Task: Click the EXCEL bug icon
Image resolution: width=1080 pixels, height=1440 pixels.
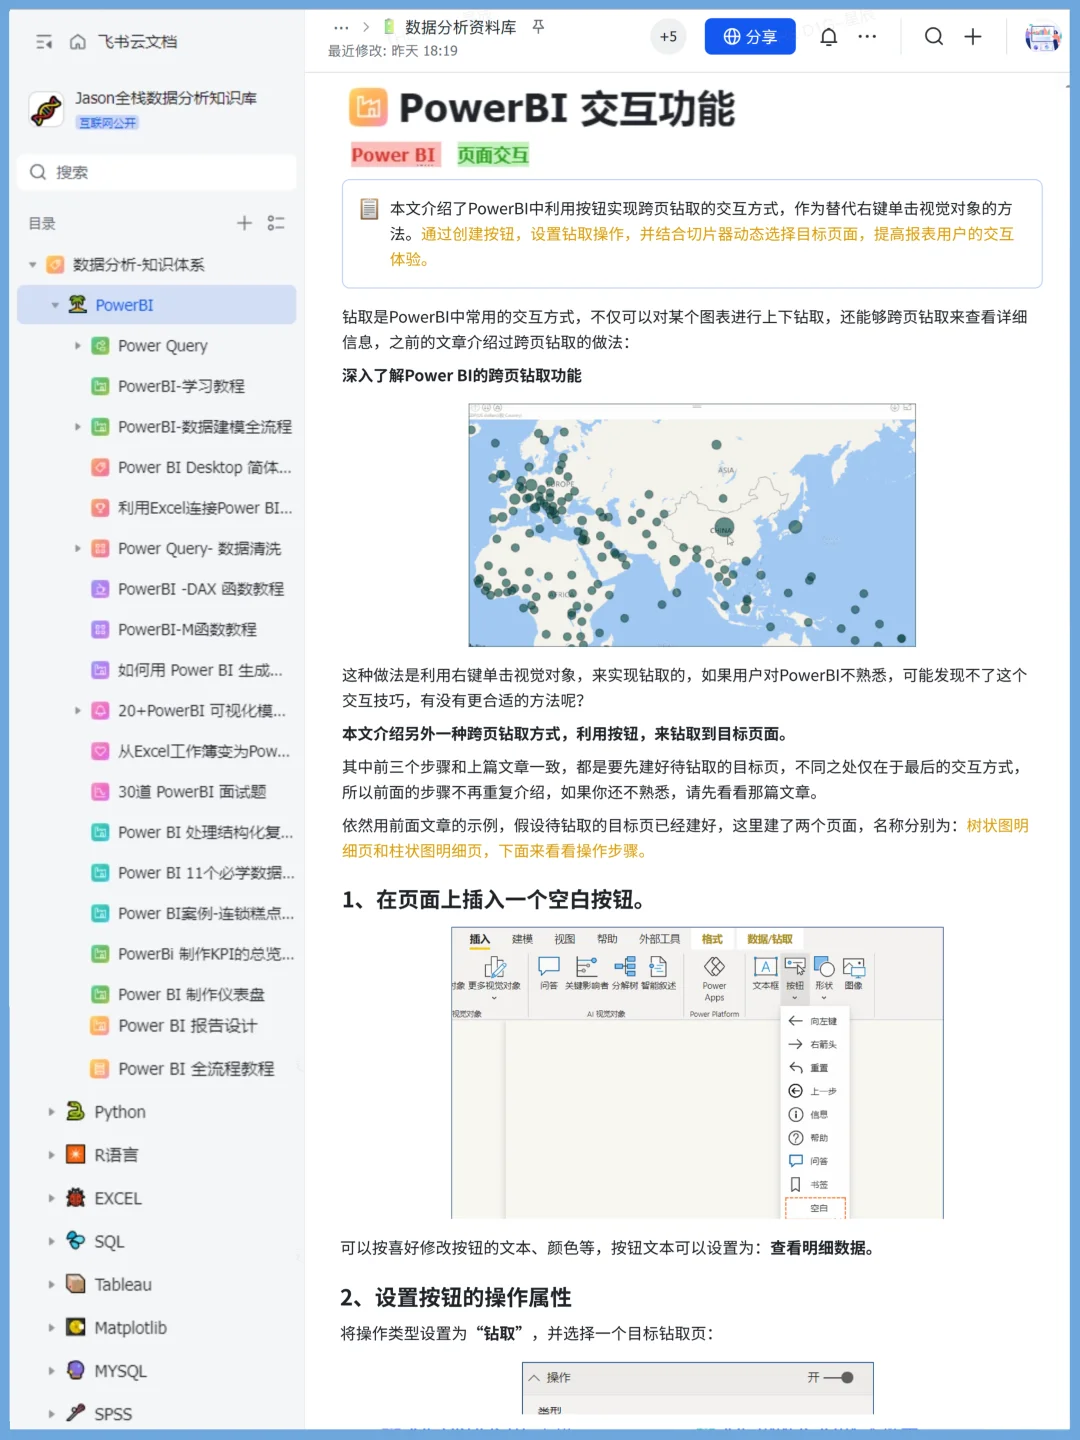Action: coord(76,1197)
